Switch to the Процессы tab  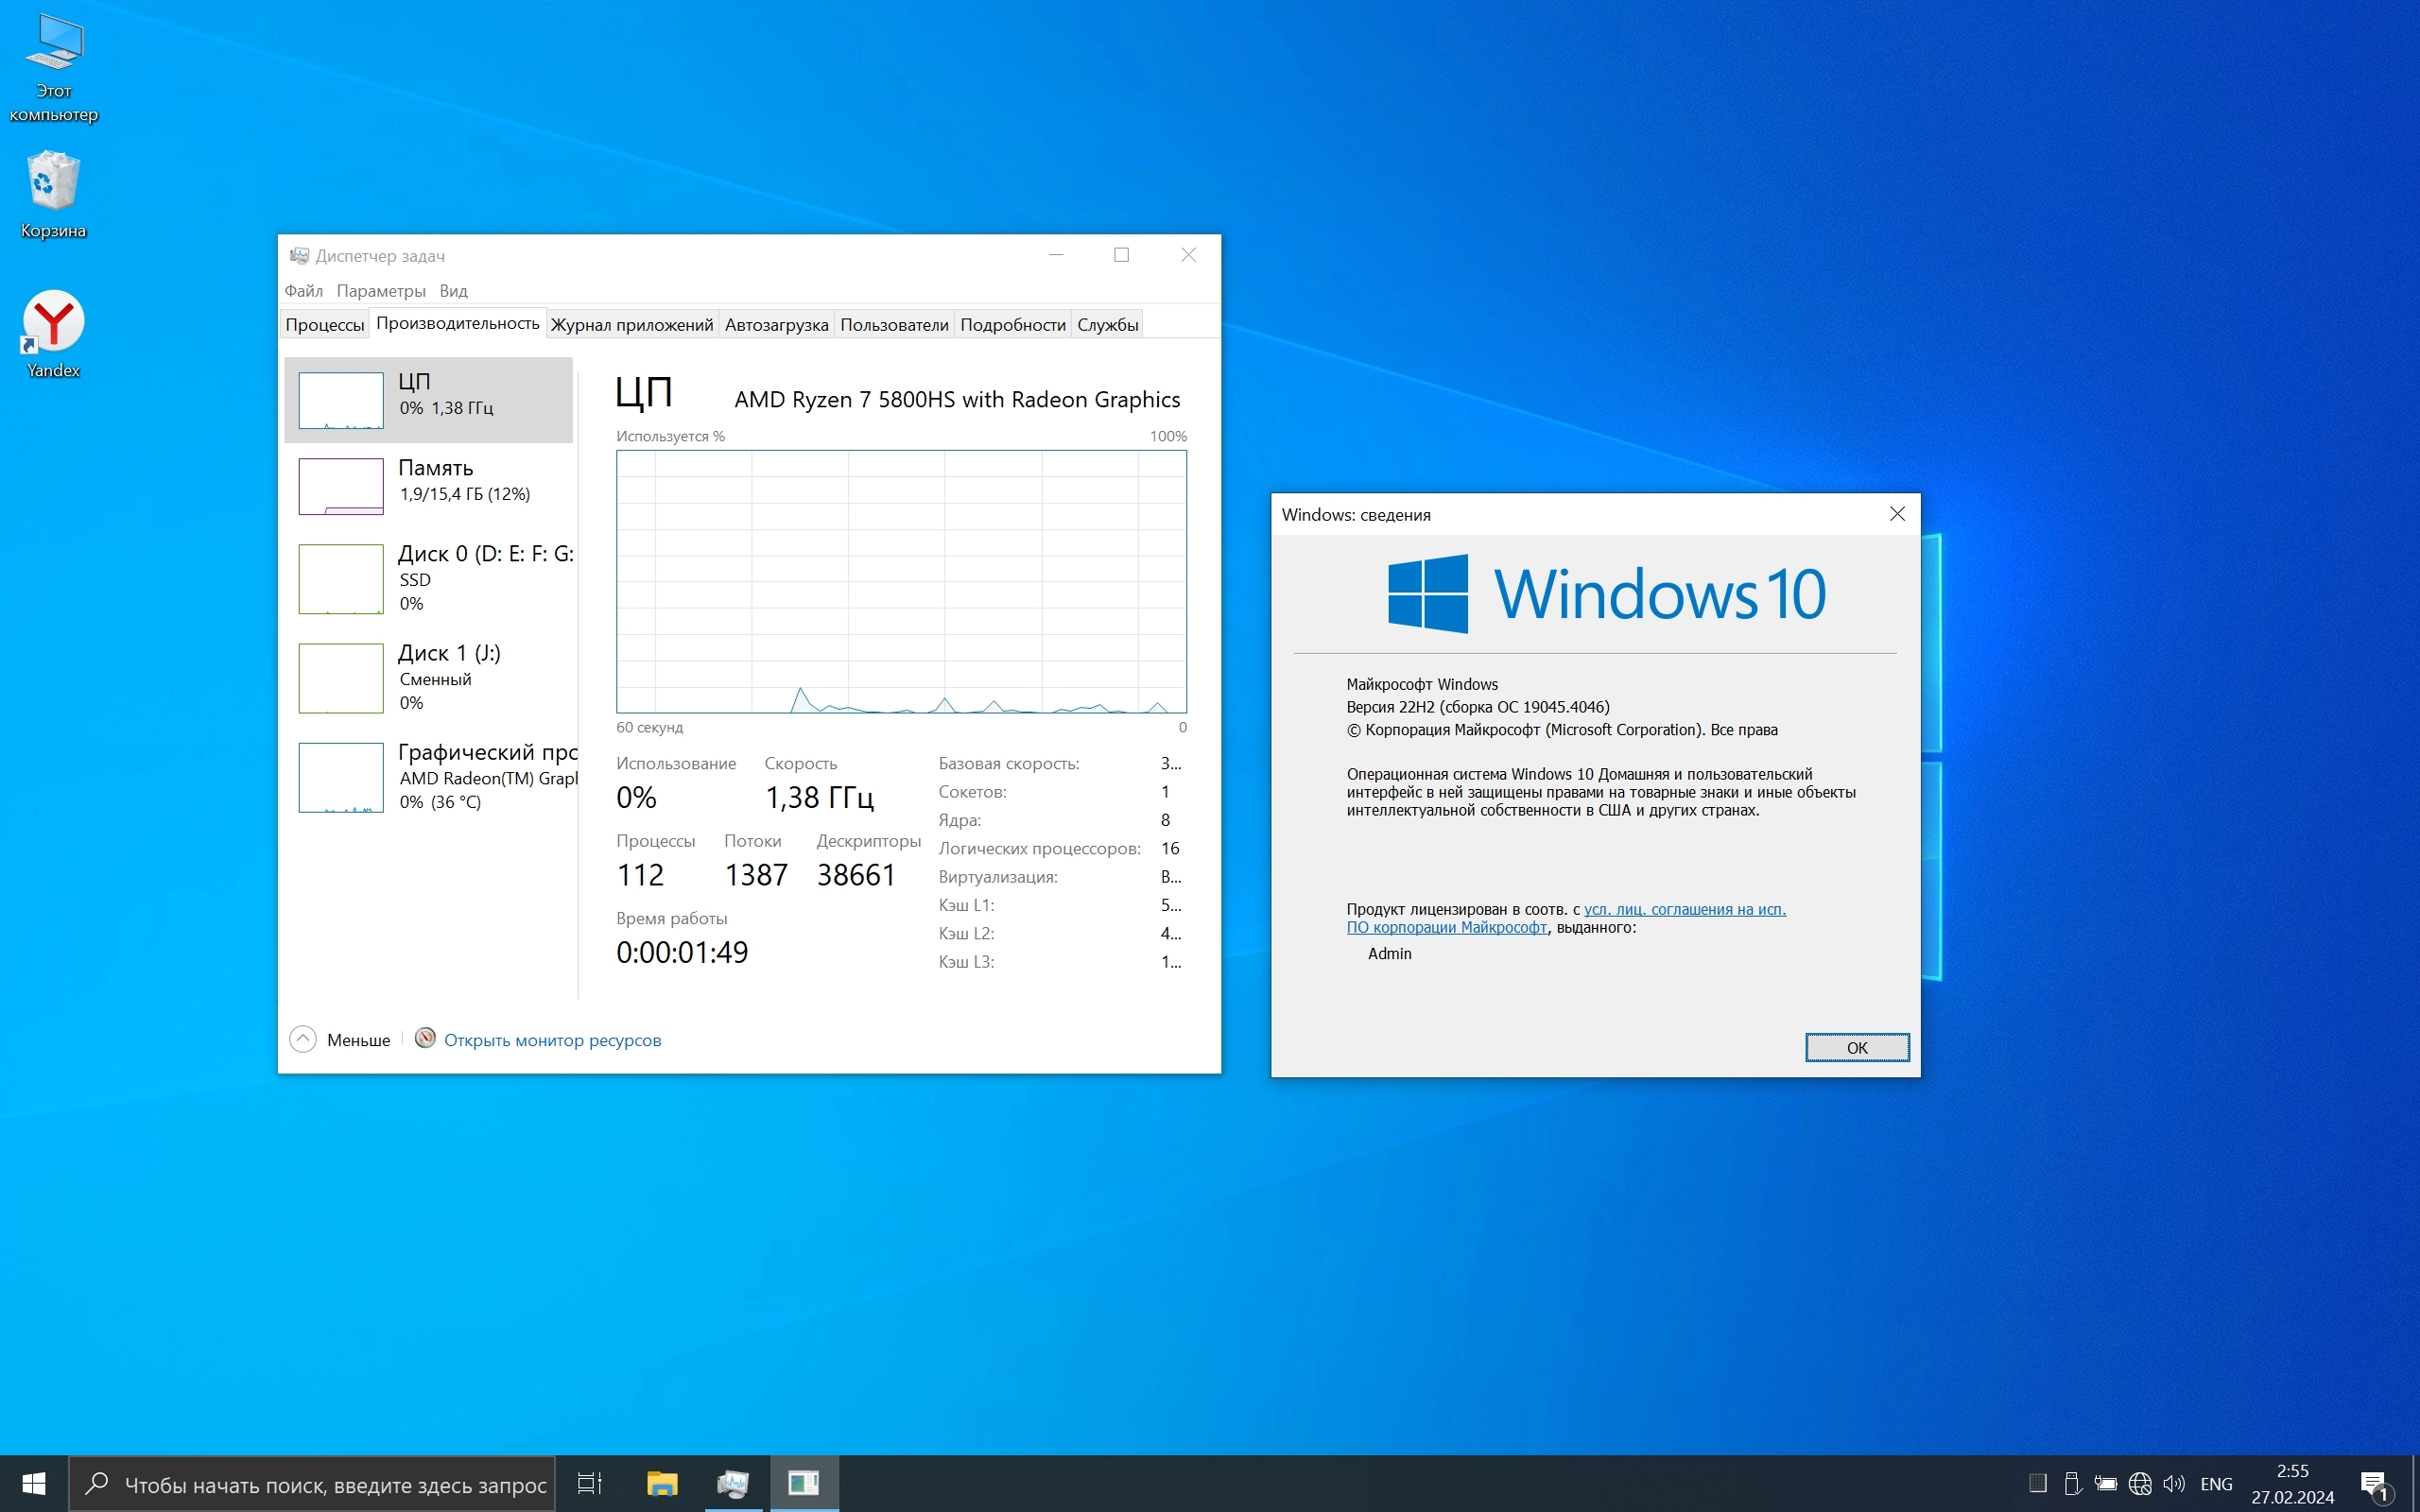(x=324, y=325)
